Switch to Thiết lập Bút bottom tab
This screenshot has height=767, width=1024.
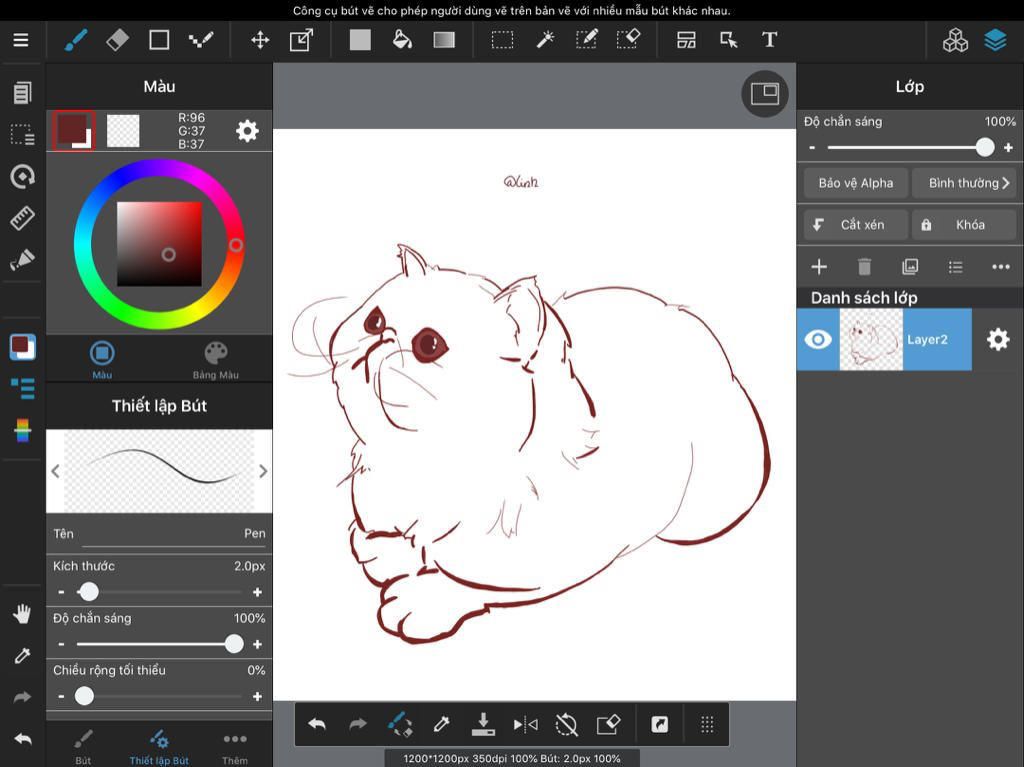pyautogui.click(x=159, y=747)
